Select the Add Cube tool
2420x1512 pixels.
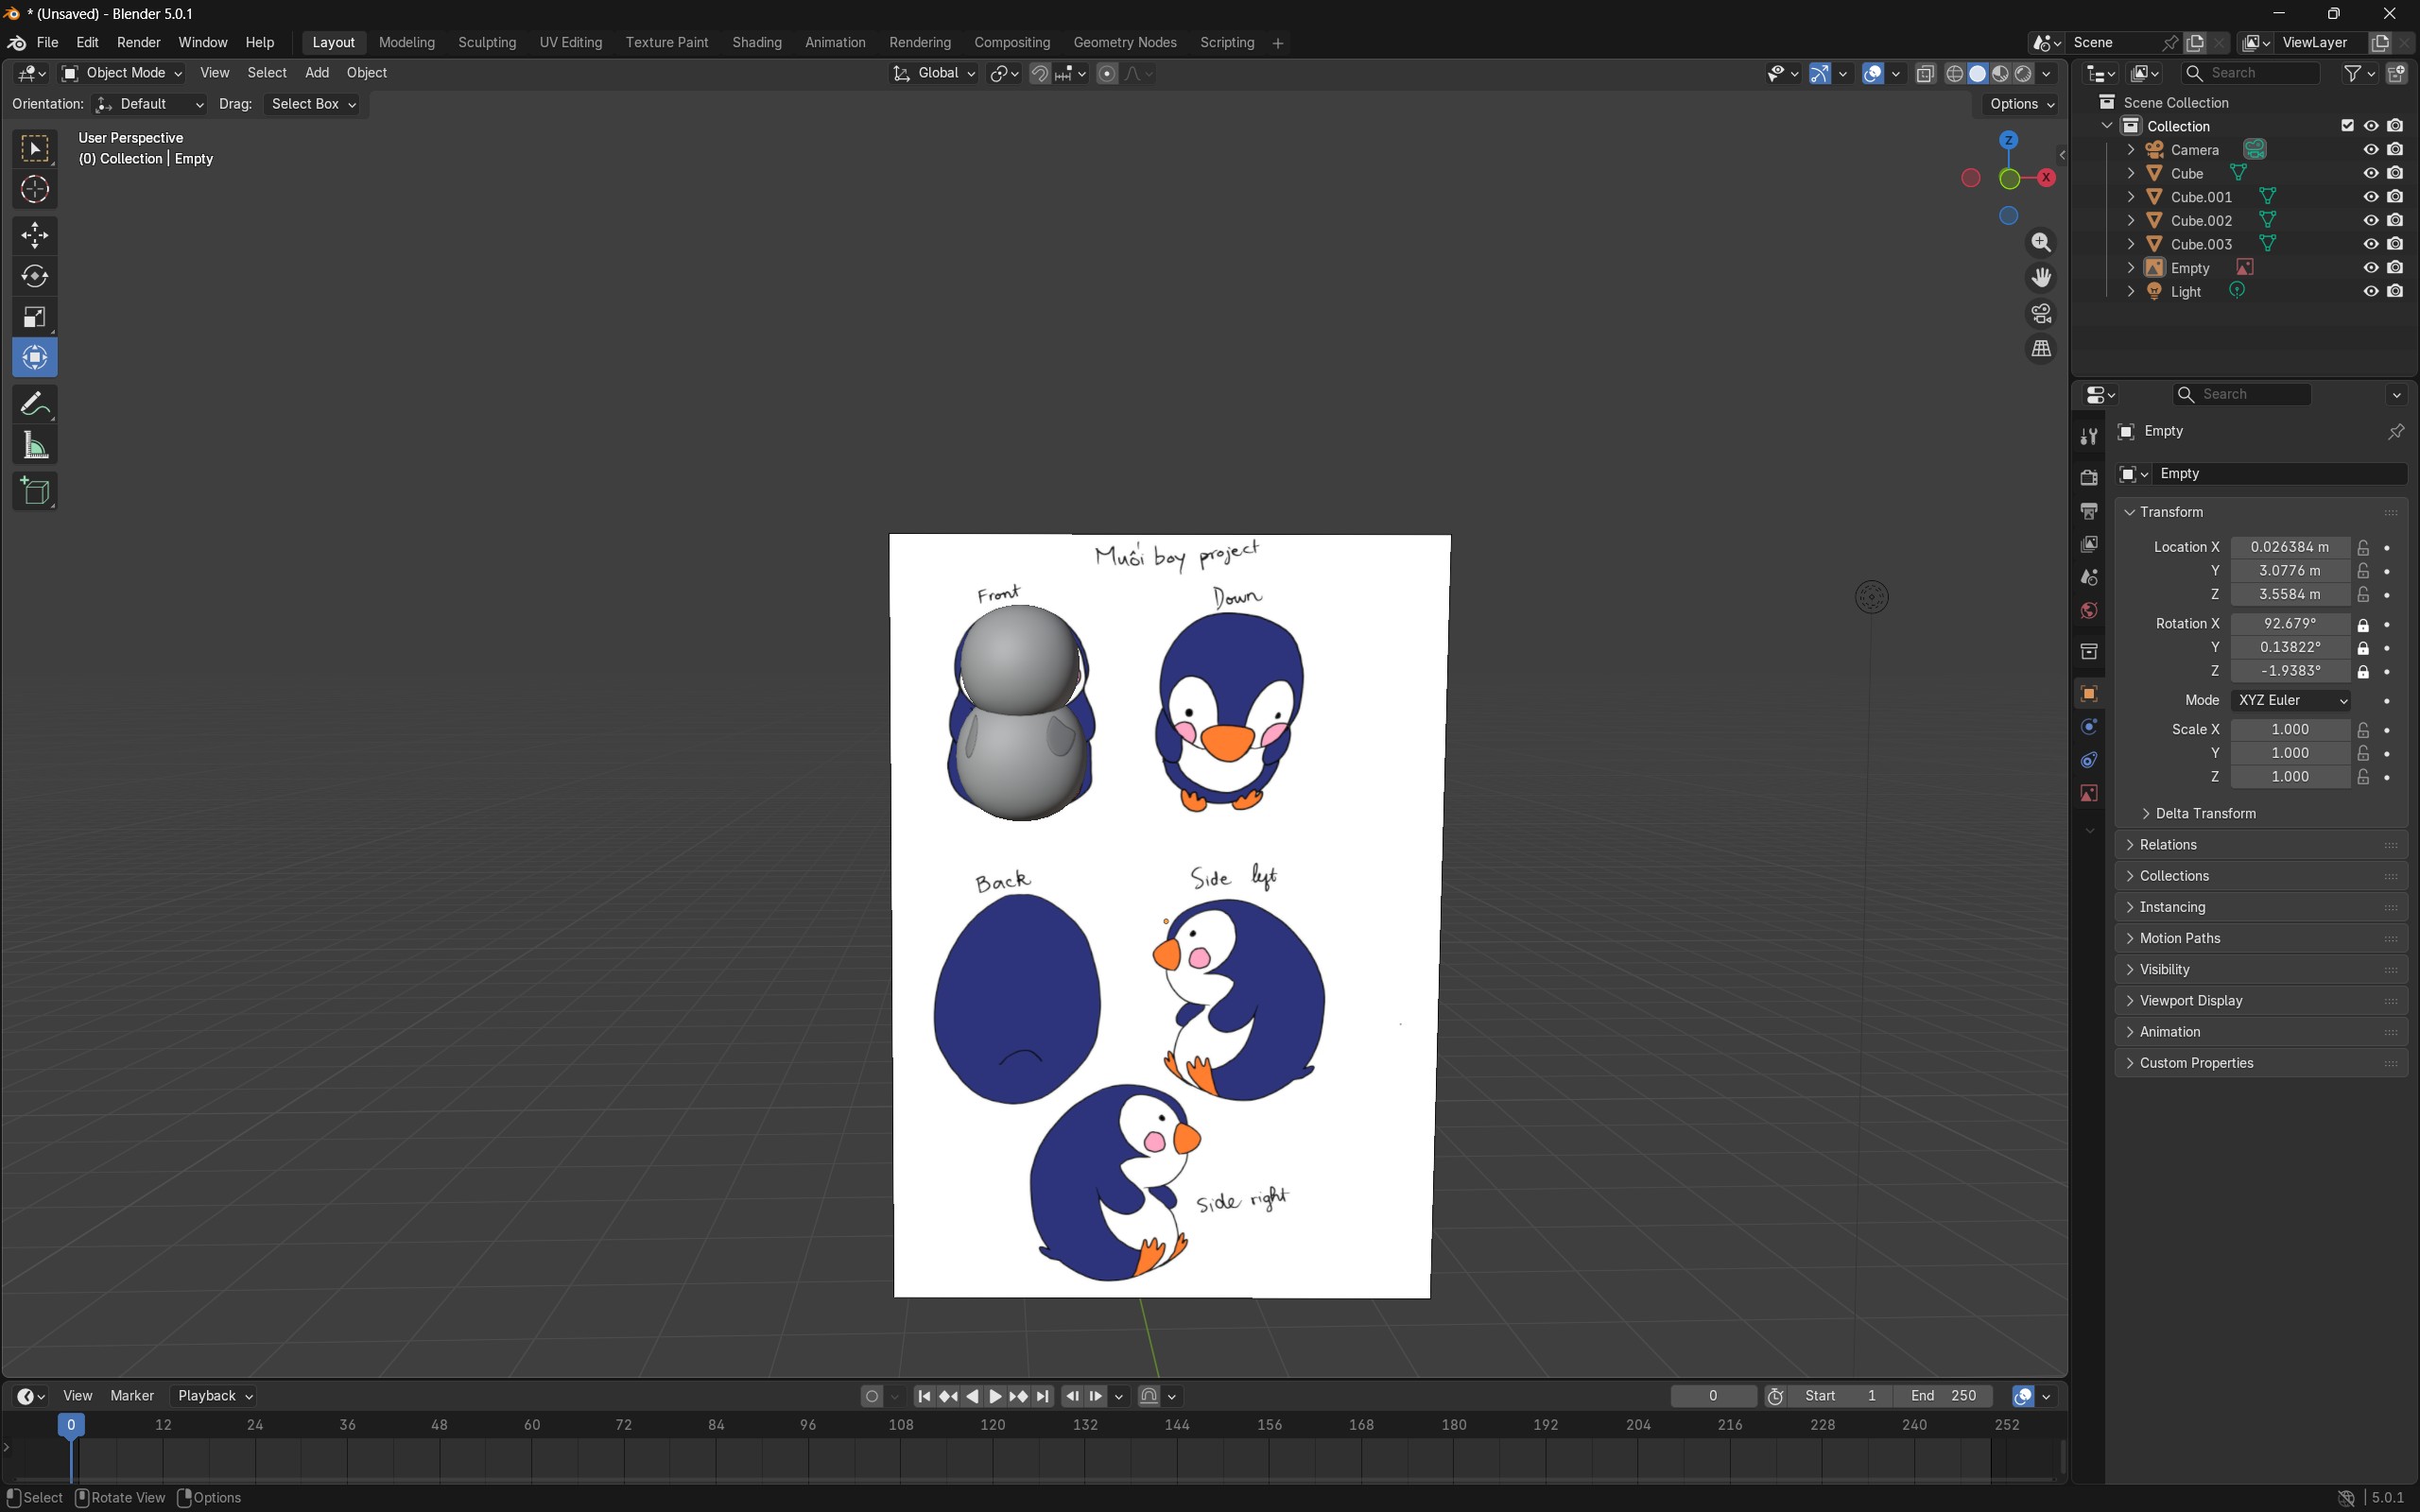[35, 491]
